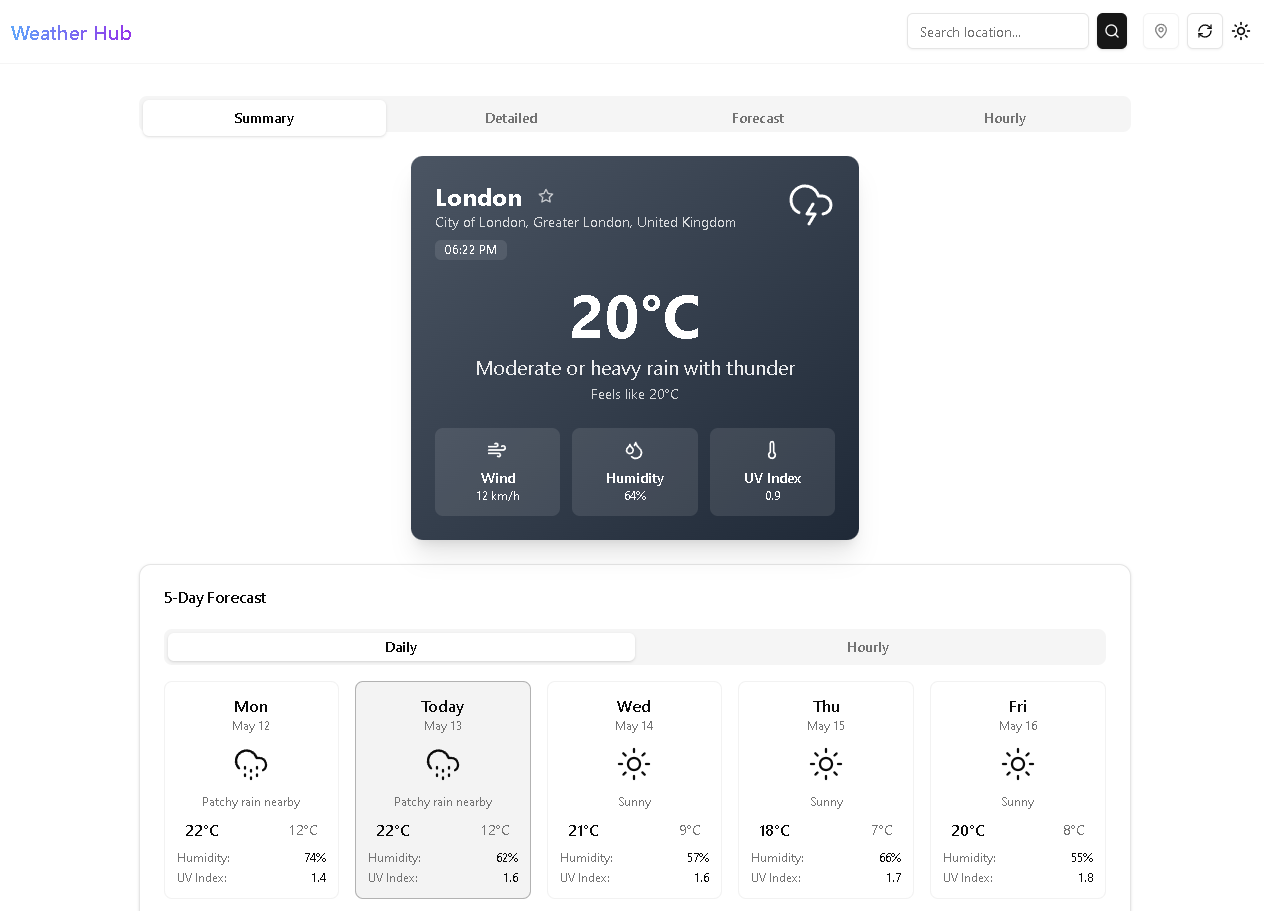Viewport: 1264px width, 911px height.
Task: Click the thunderstorm cloud icon
Action: pos(810,204)
